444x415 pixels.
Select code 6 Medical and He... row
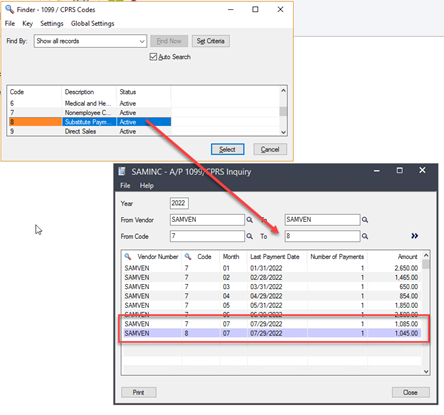pos(90,103)
